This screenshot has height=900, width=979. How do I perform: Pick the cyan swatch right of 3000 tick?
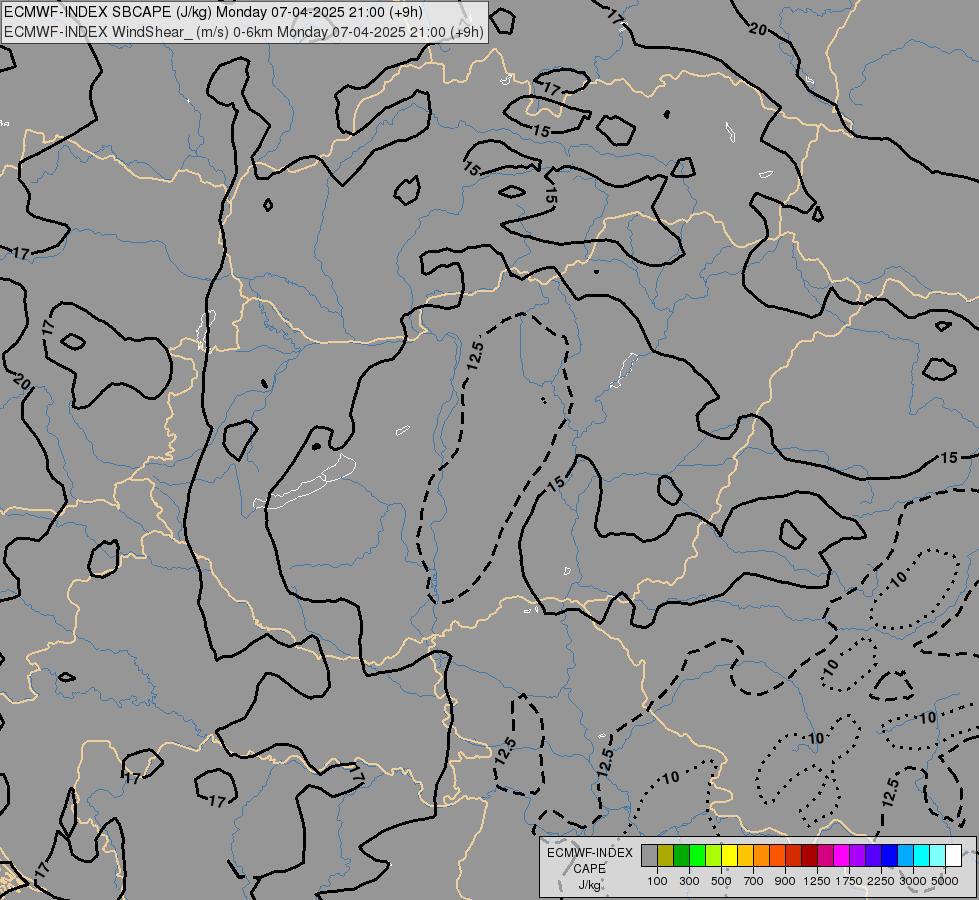[921, 855]
